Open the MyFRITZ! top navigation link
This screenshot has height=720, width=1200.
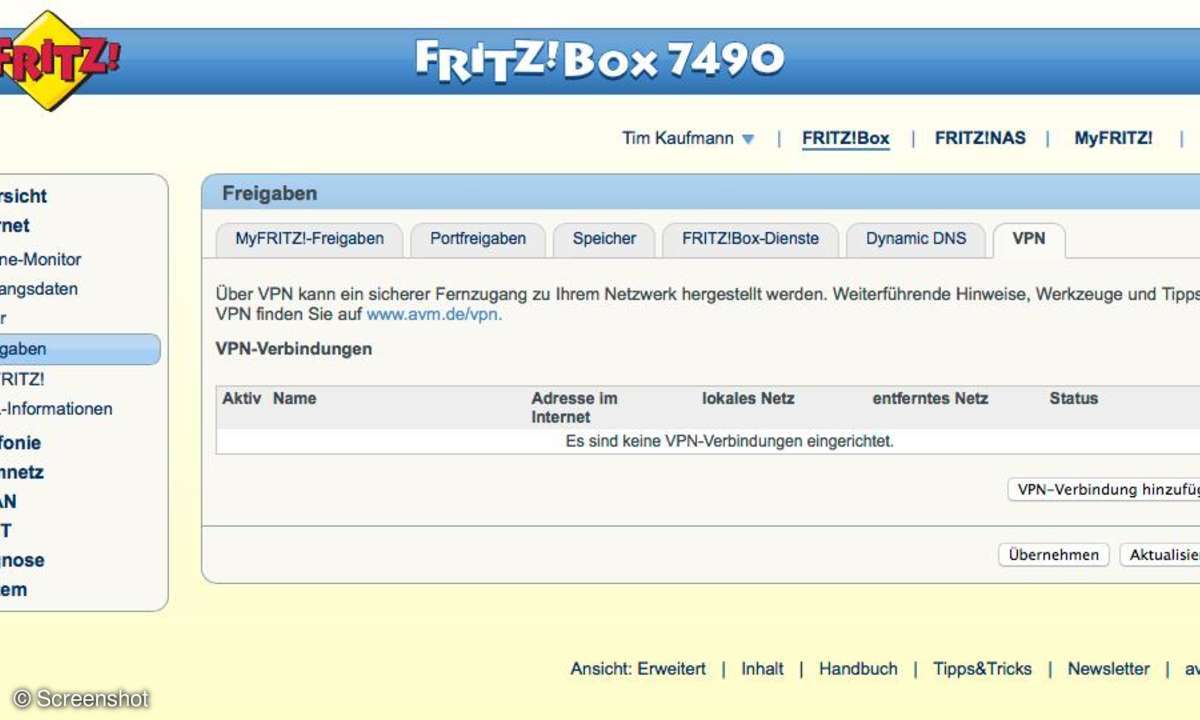[x=1113, y=139]
